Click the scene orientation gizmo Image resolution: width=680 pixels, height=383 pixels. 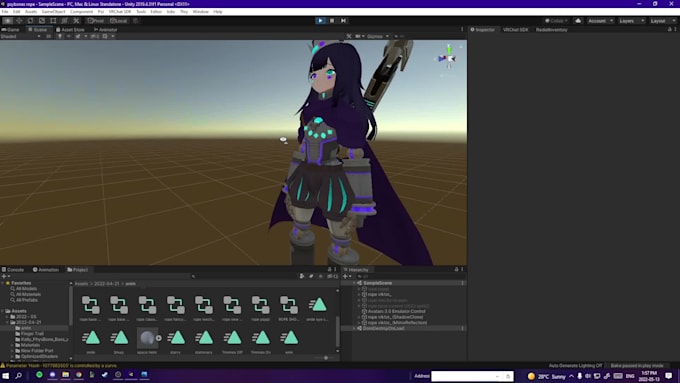point(448,58)
